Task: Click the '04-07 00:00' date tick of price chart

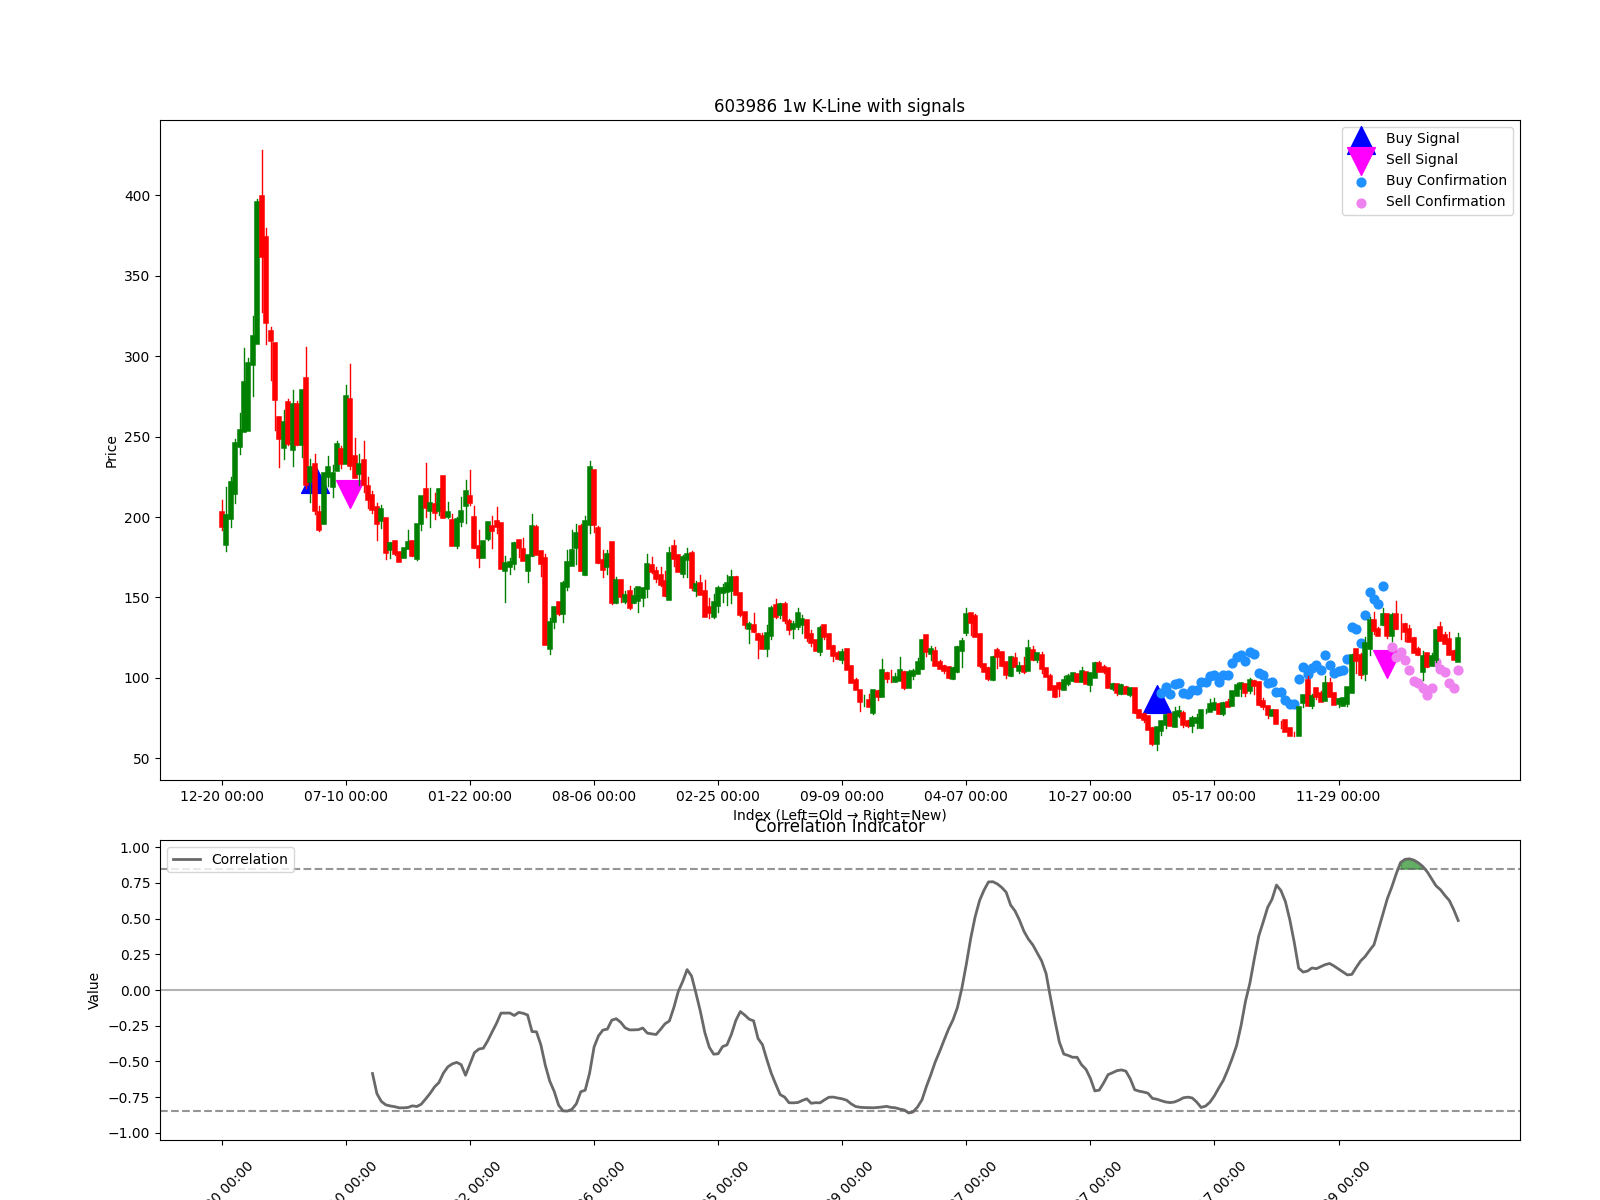Action: click(966, 797)
